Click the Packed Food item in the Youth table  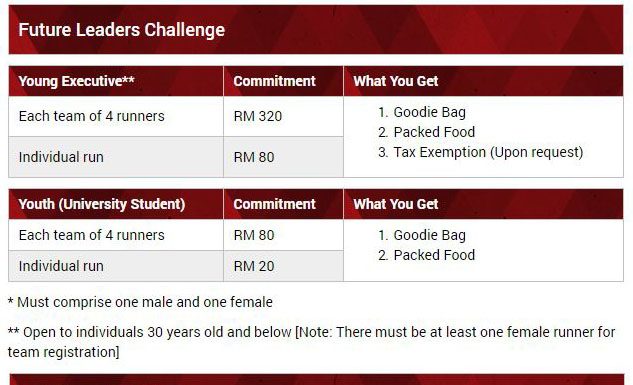(x=426, y=255)
